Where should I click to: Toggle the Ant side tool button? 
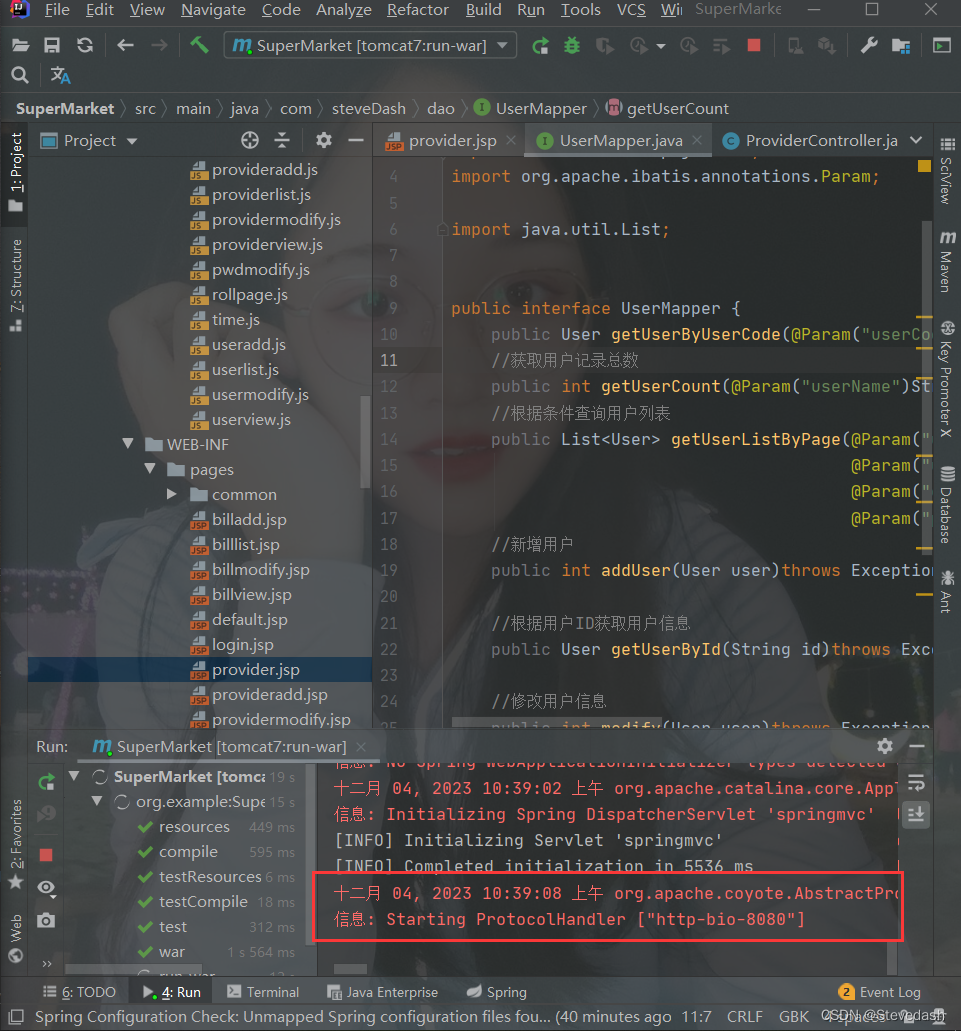947,592
